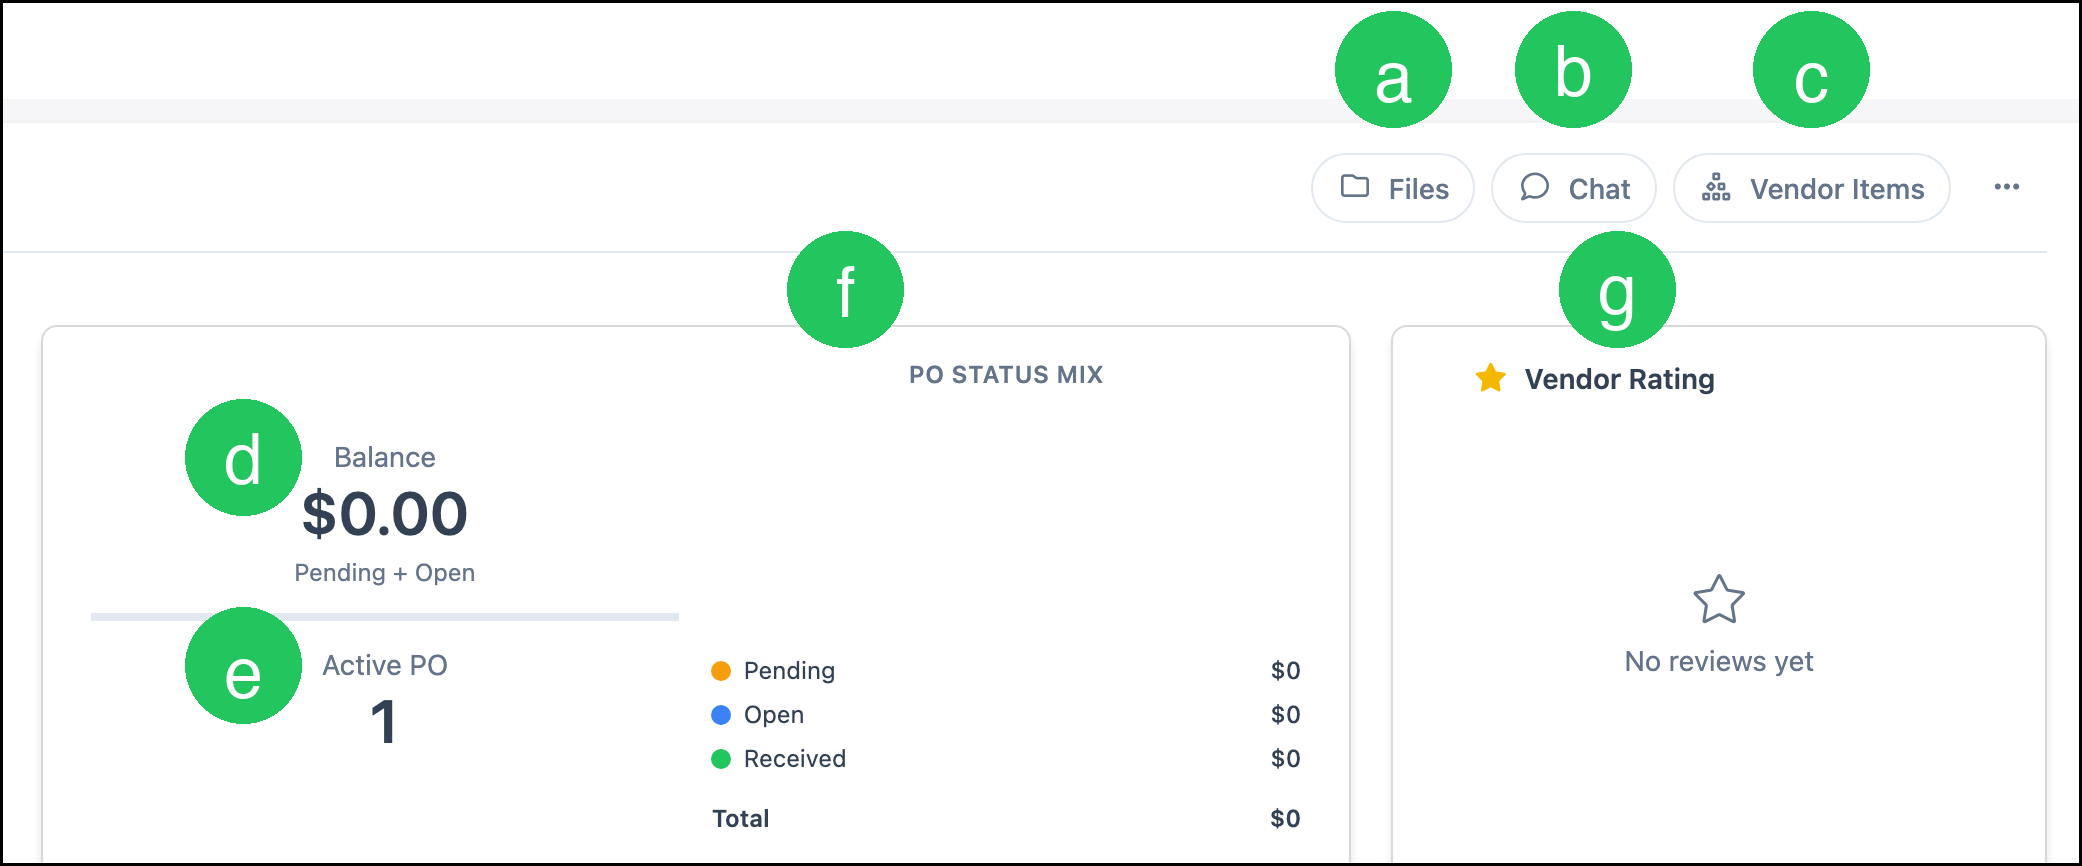Select the green Received status dot
The height and width of the screenshot is (866, 2082).
(721, 759)
